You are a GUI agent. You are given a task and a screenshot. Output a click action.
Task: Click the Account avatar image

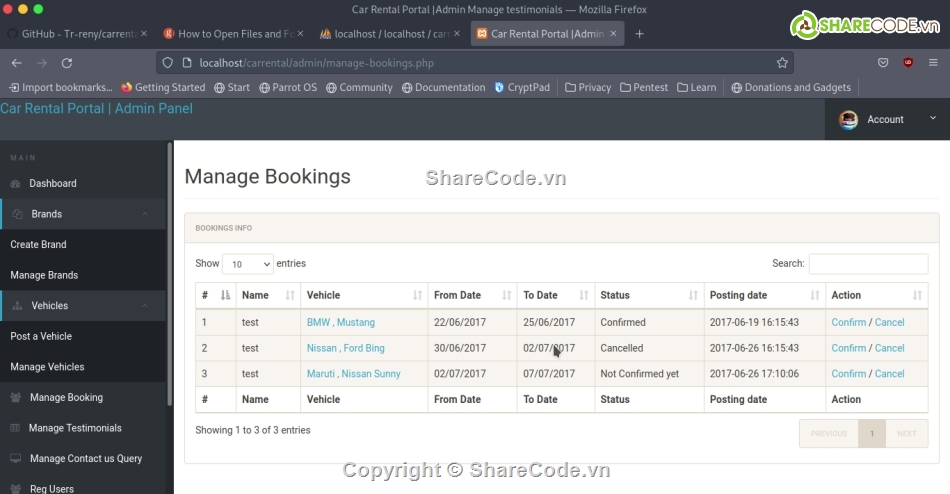[x=848, y=120]
